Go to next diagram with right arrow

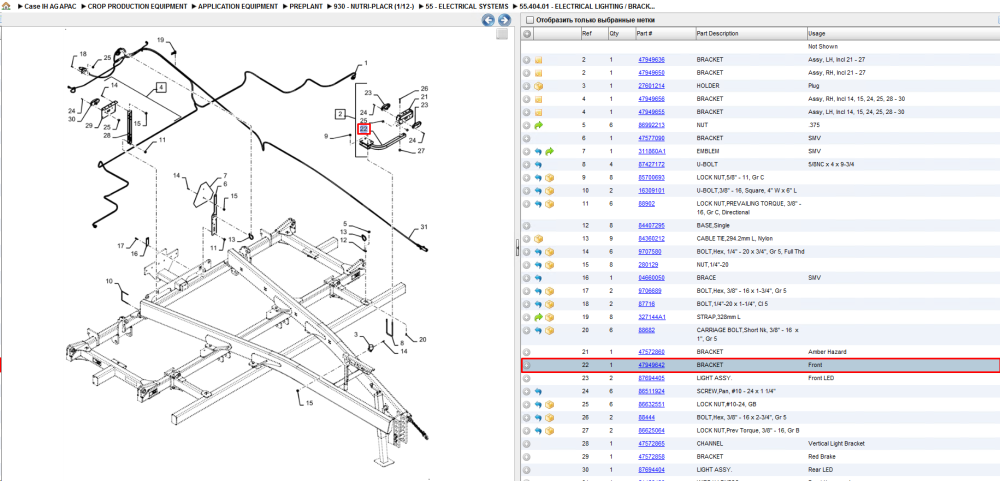click(504, 20)
